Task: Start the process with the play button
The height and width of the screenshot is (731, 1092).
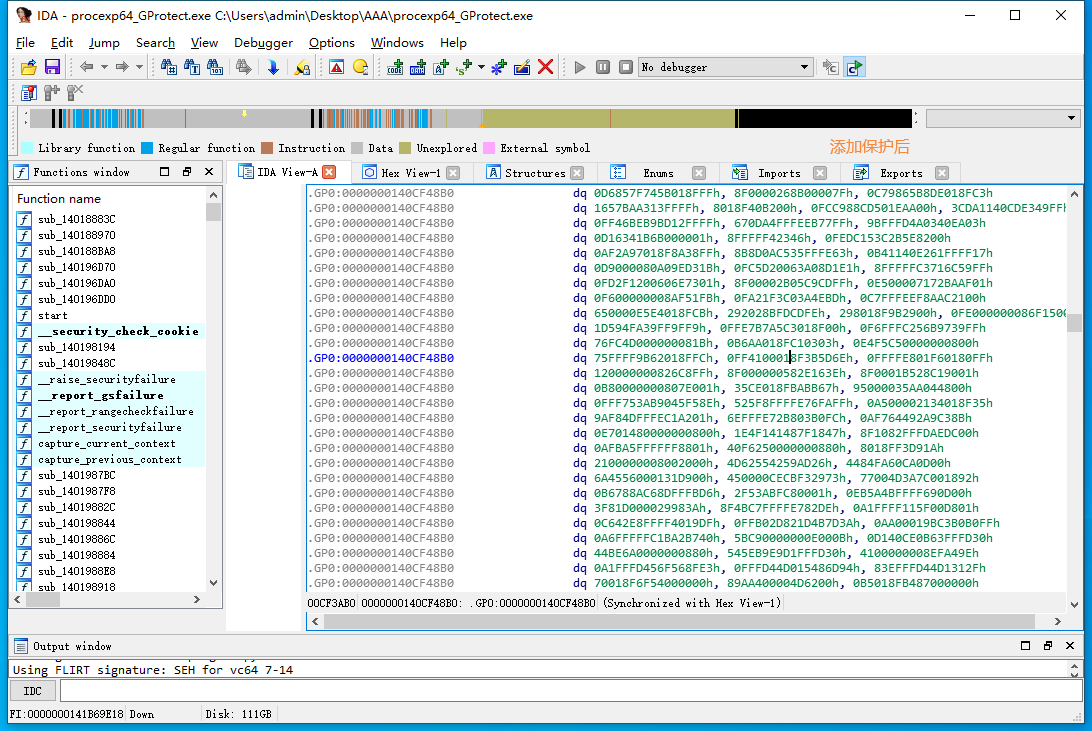Action: tap(579, 68)
